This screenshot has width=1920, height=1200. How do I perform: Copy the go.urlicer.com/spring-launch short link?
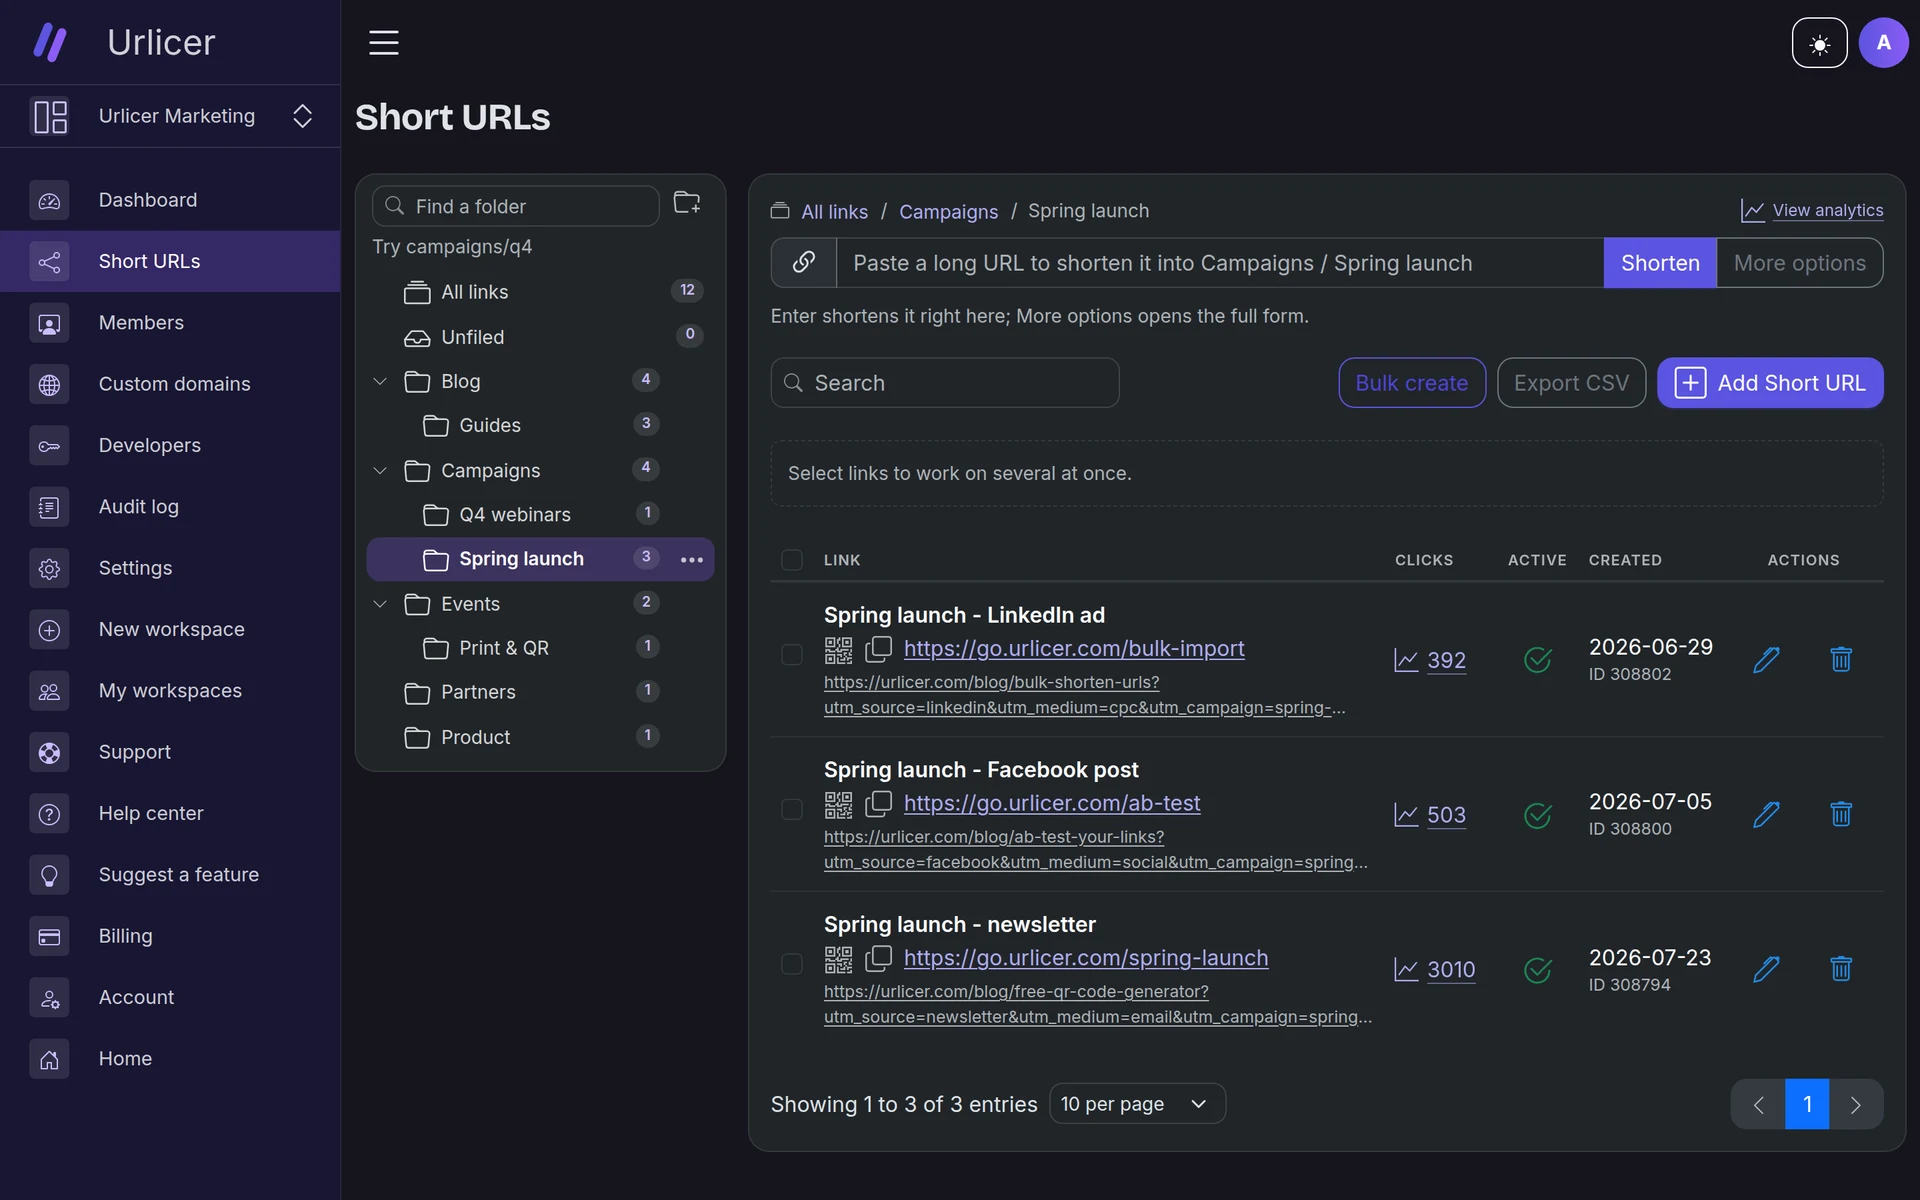[x=878, y=958]
